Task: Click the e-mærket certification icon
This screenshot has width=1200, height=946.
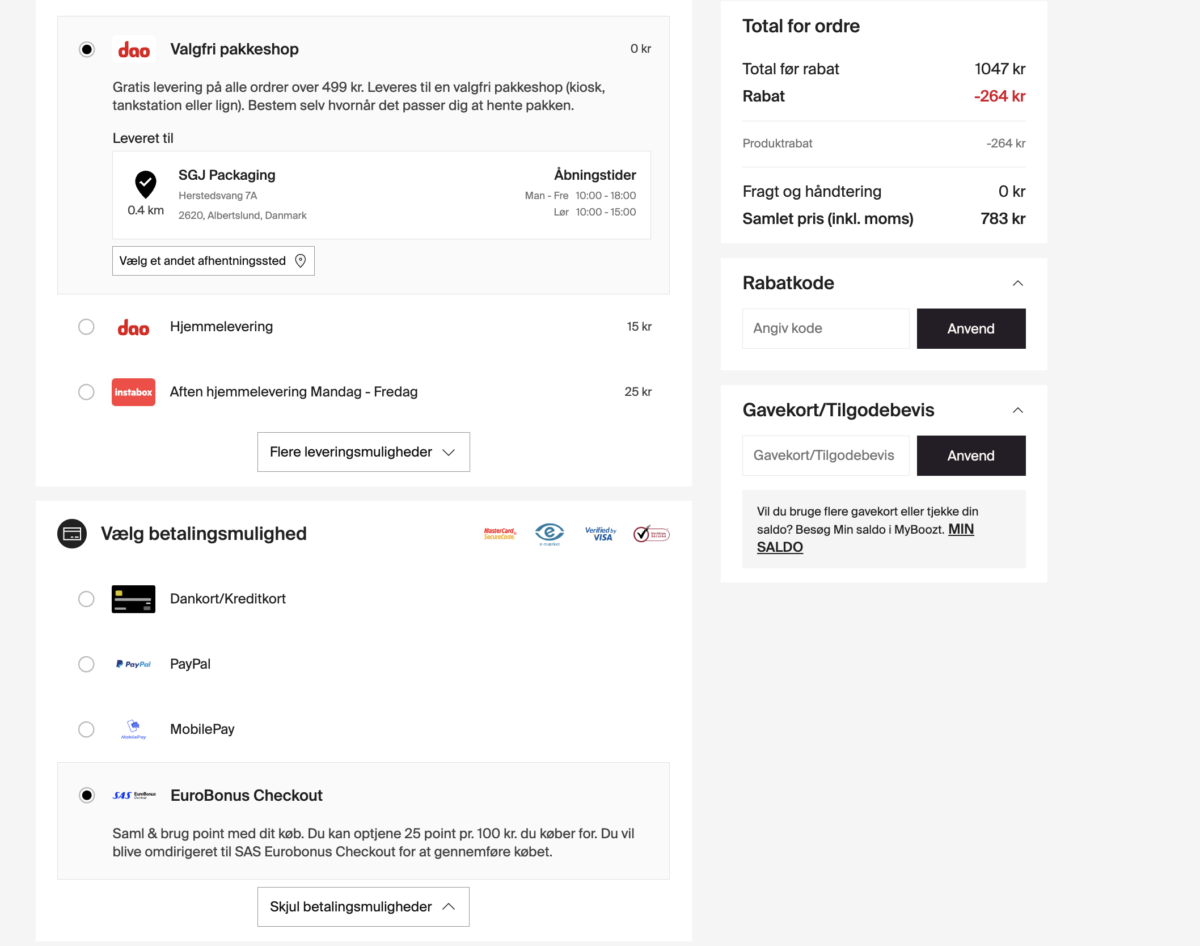Action: (x=549, y=534)
